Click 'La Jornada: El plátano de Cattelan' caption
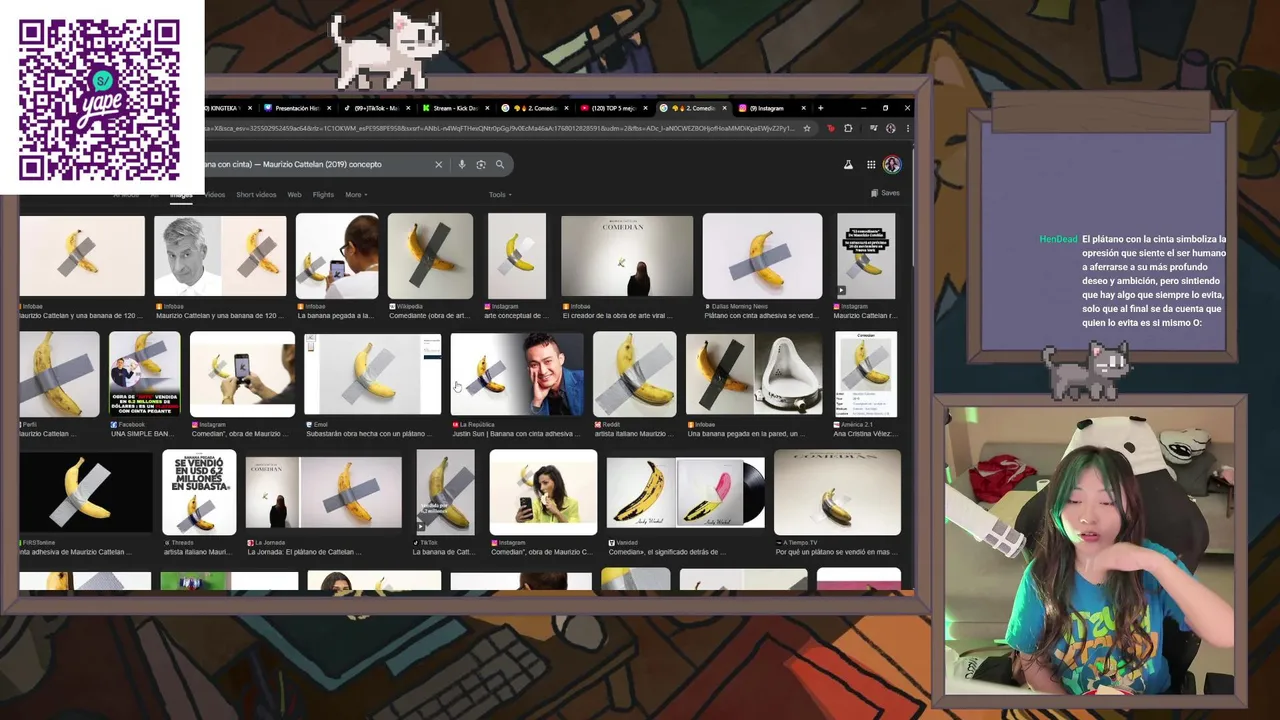 [x=304, y=552]
